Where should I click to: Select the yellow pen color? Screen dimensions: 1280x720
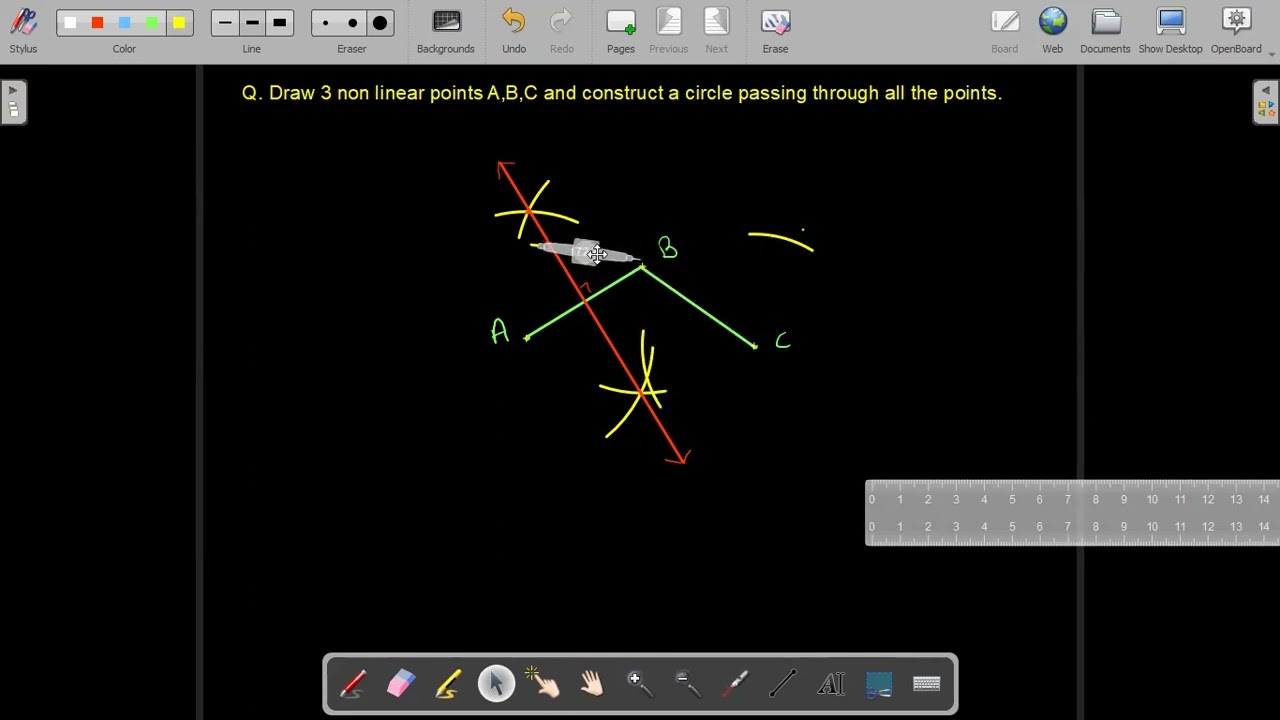click(x=178, y=23)
